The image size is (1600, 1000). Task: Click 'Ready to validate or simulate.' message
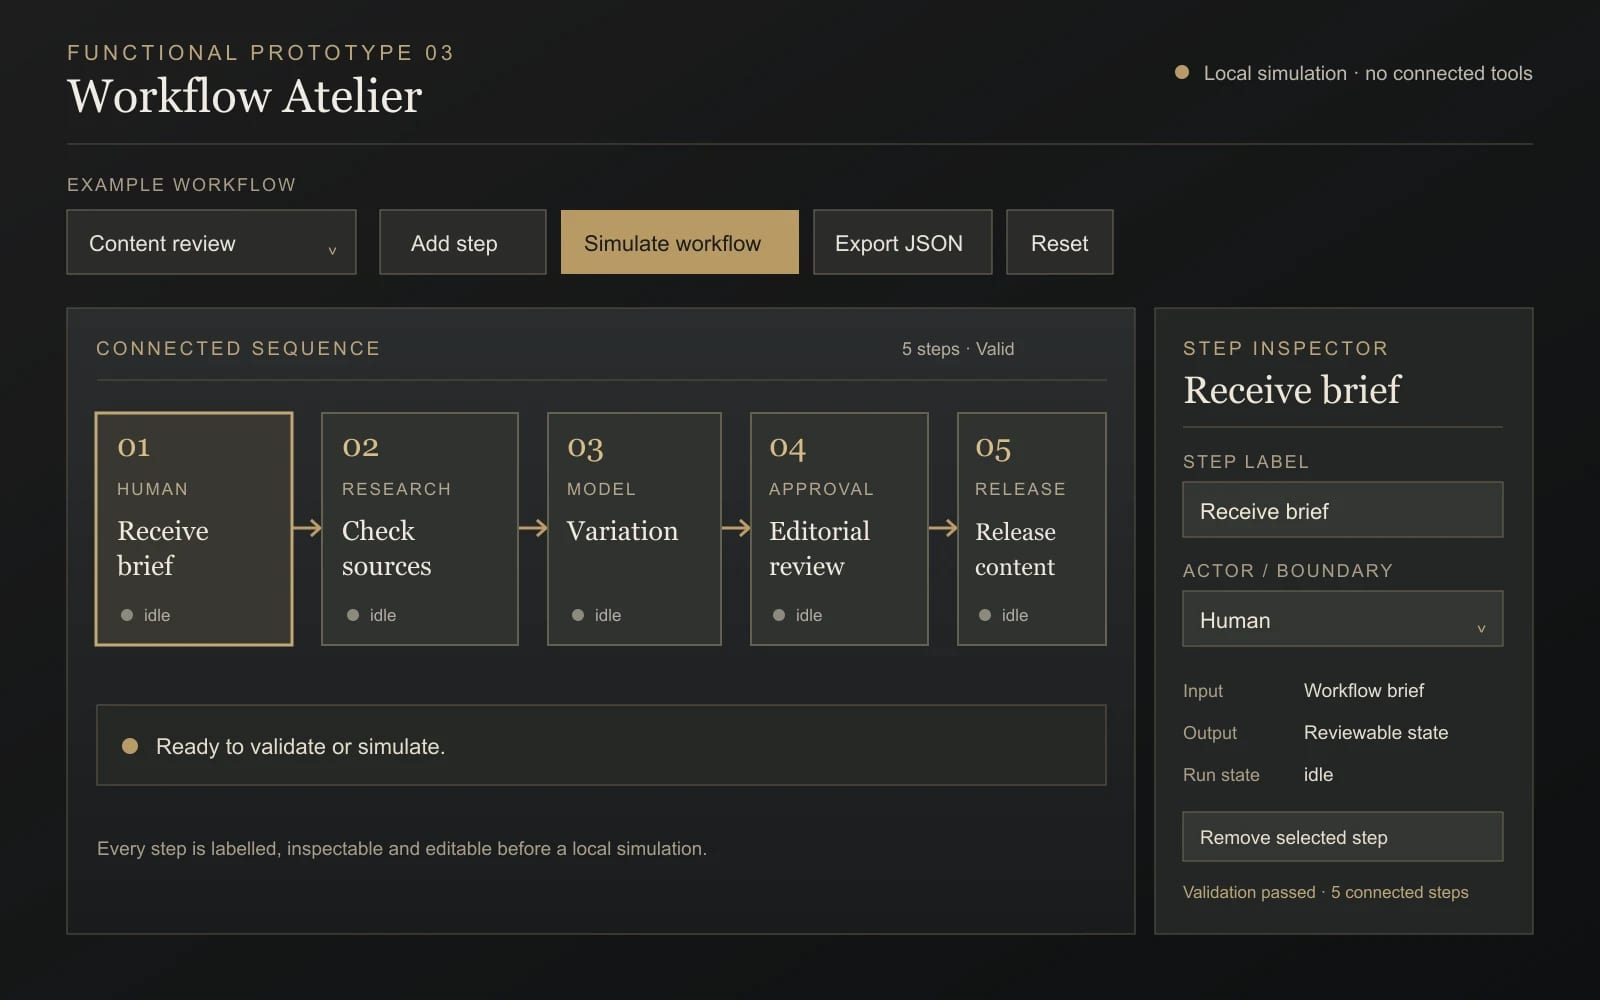[x=300, y=747]
